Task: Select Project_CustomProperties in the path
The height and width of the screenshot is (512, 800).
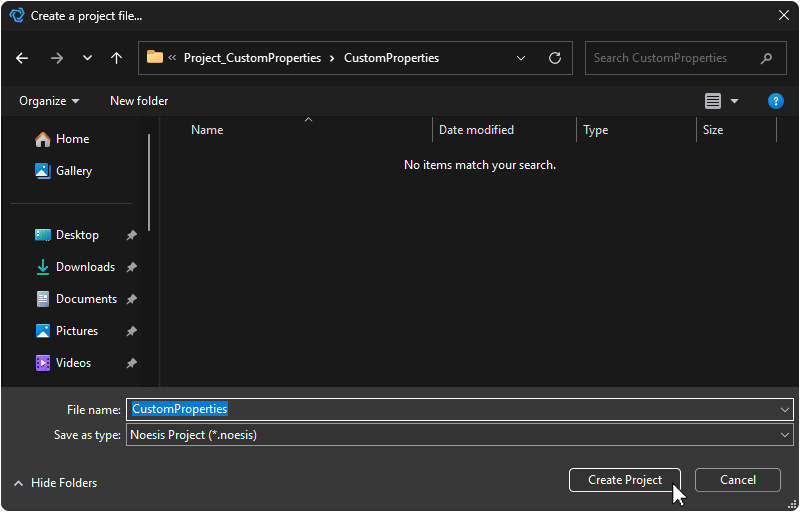Action: [x=252, y=58]
